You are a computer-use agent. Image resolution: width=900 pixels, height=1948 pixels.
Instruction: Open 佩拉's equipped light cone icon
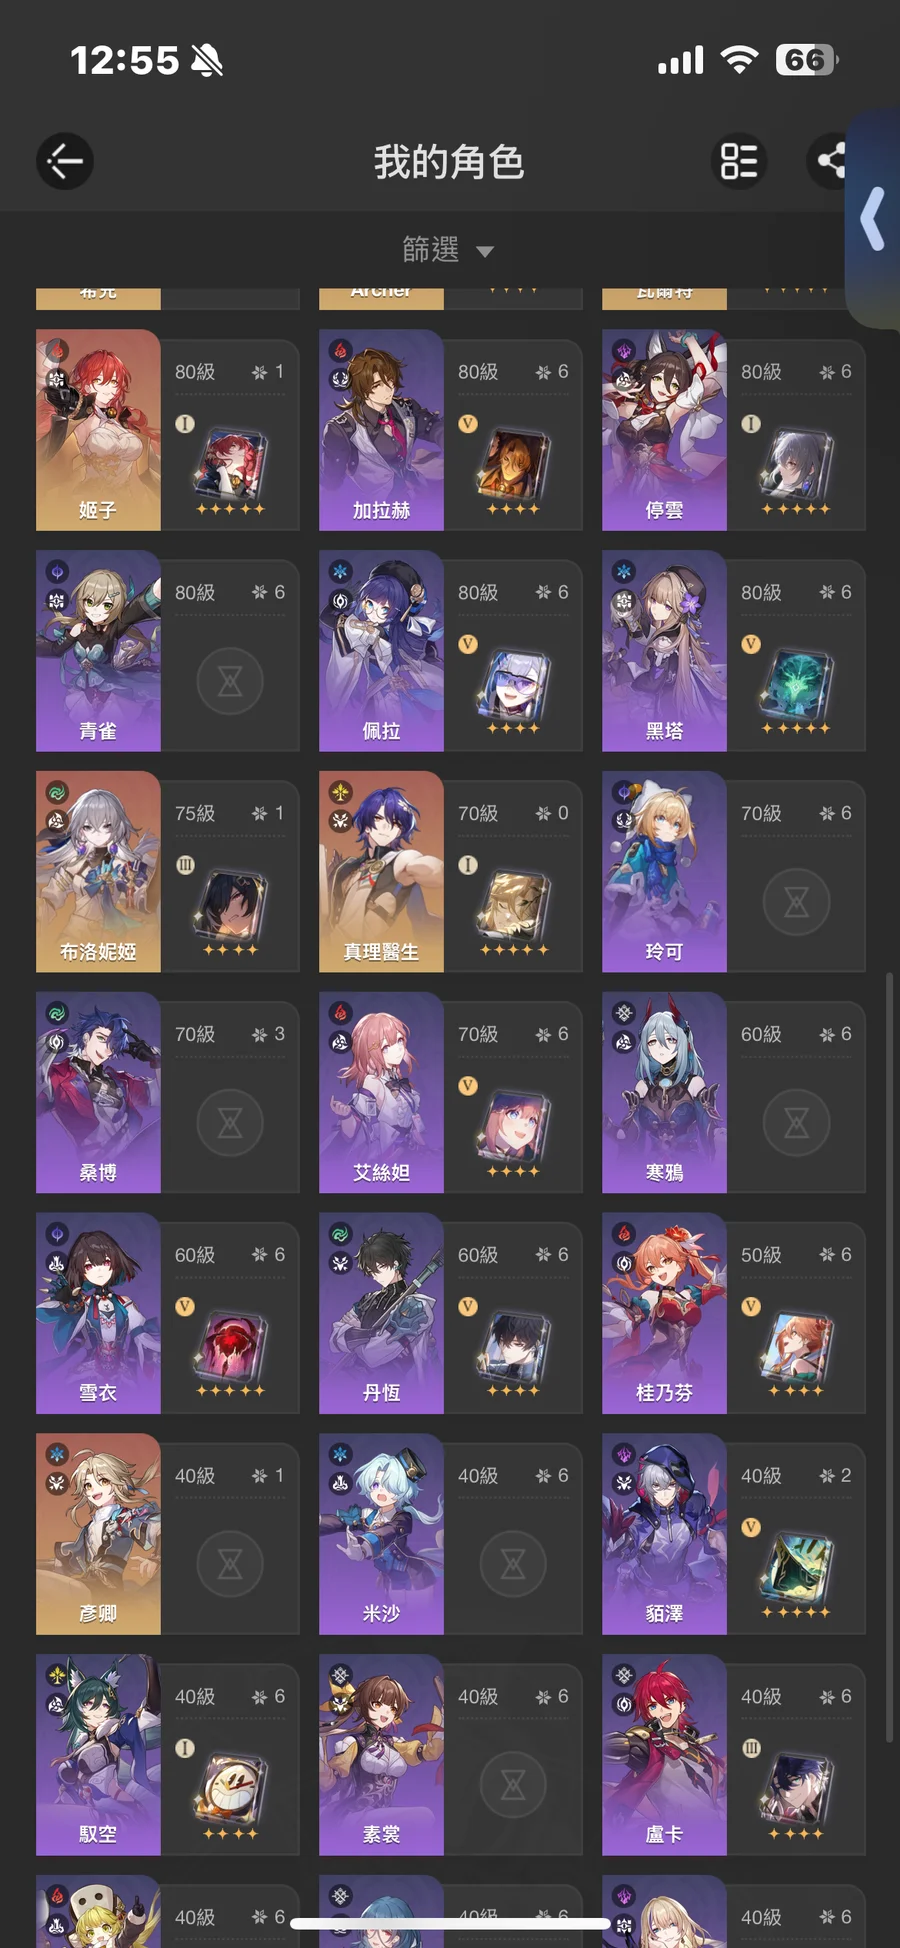(513, 686)
